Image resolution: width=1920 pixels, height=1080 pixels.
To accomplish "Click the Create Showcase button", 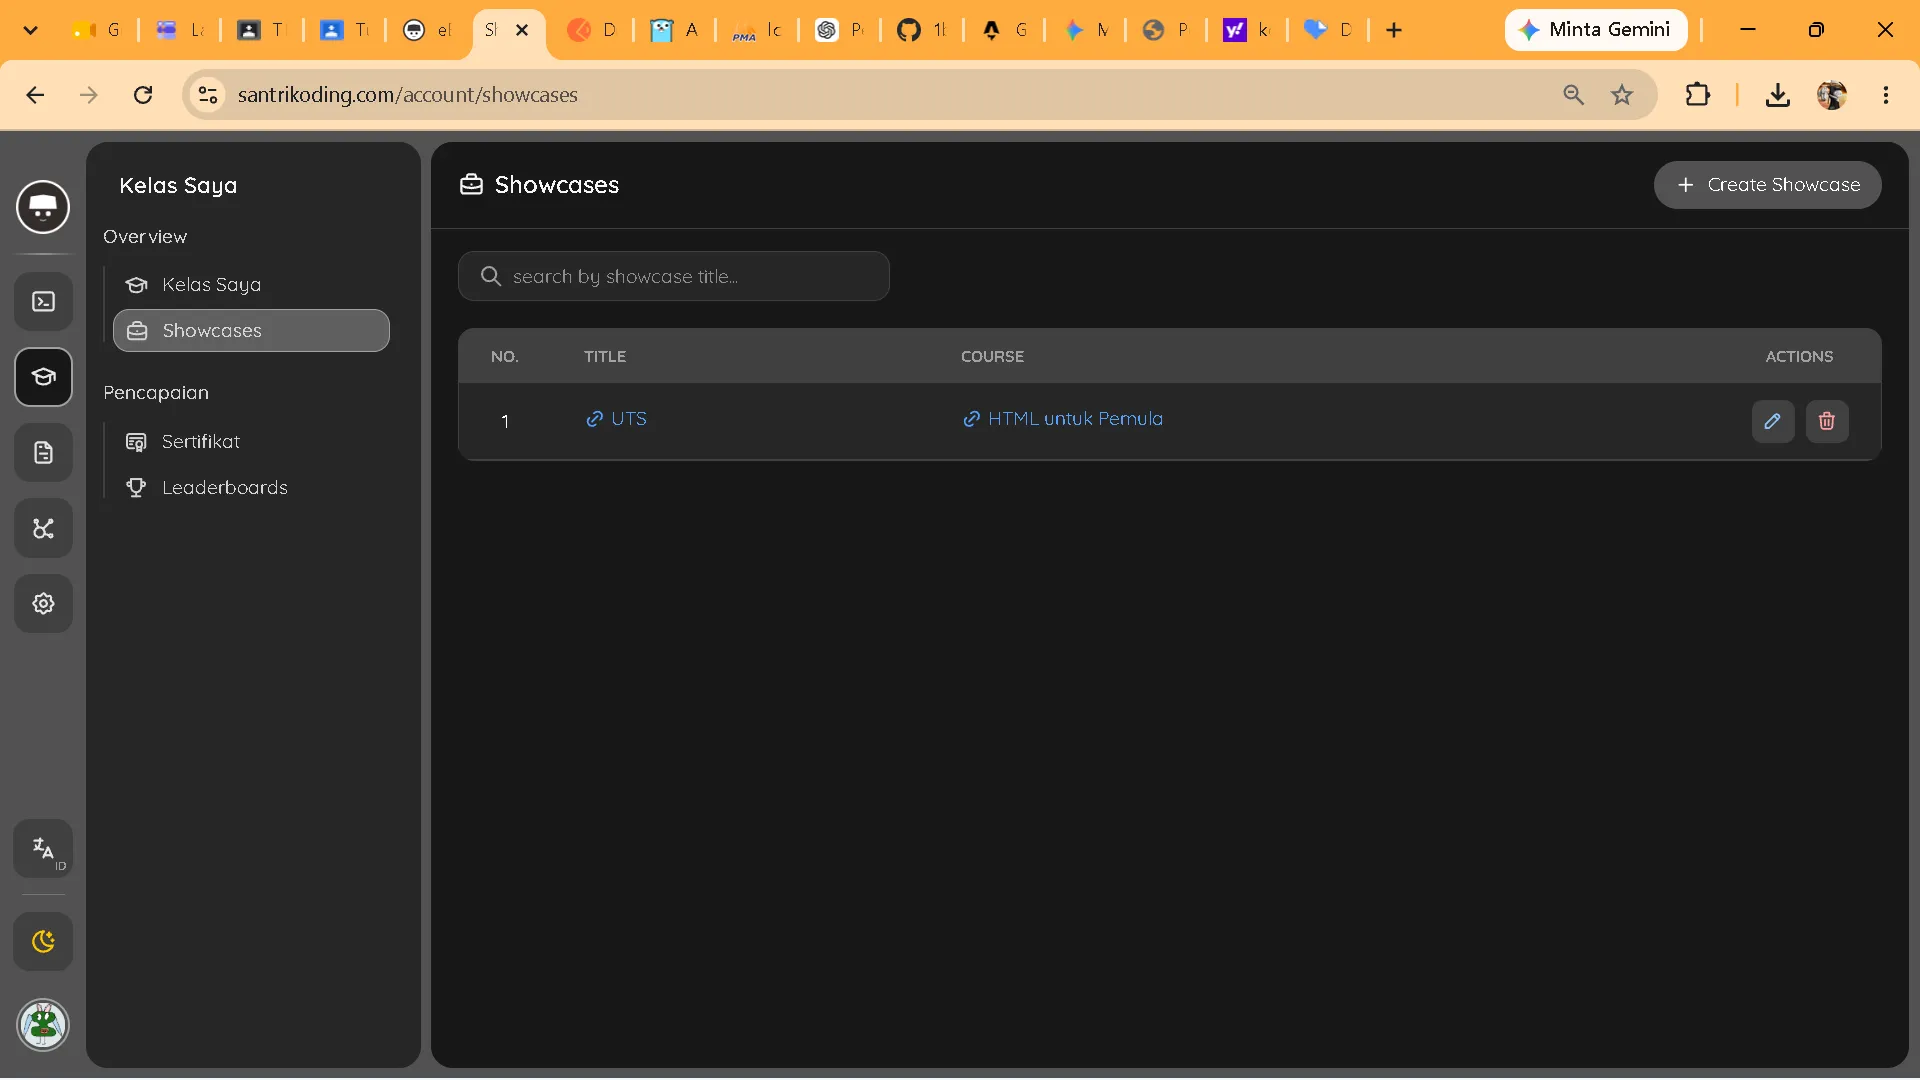I will pyautogui.click(x=1767, y=185).
